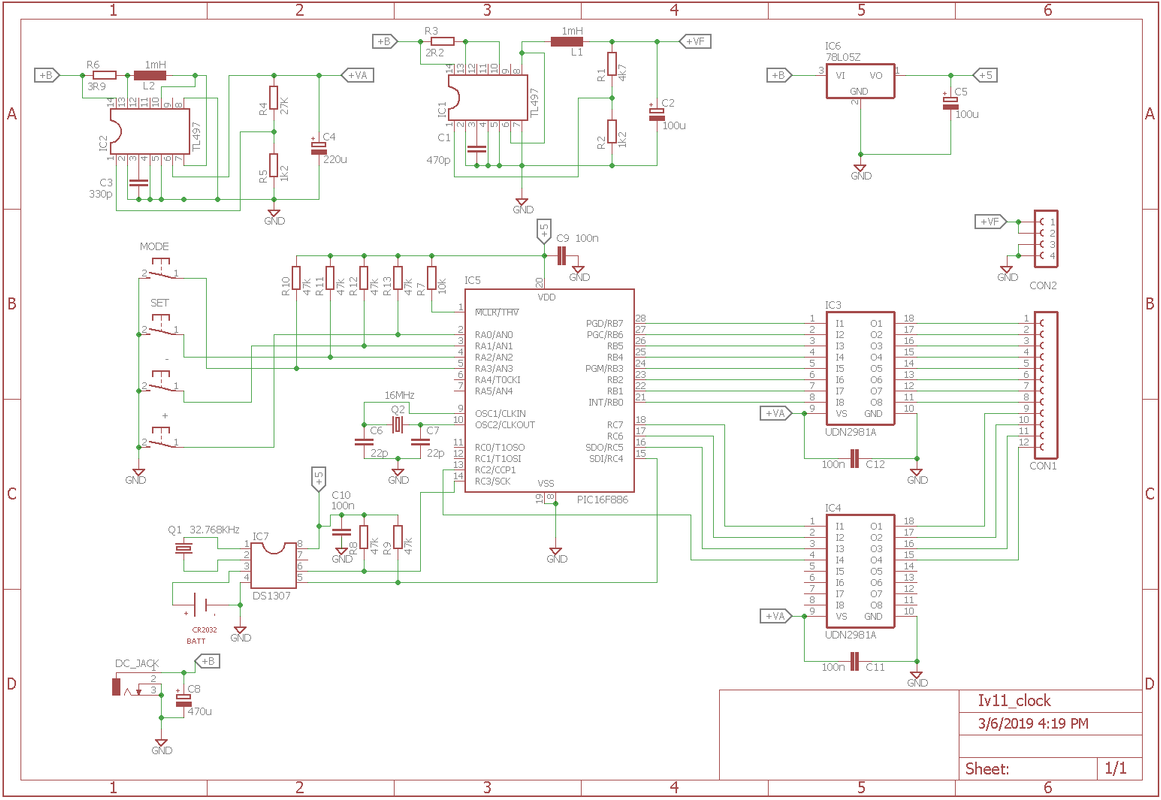Click the IC5 designator

pyautogui.click(x=472, y=280)
